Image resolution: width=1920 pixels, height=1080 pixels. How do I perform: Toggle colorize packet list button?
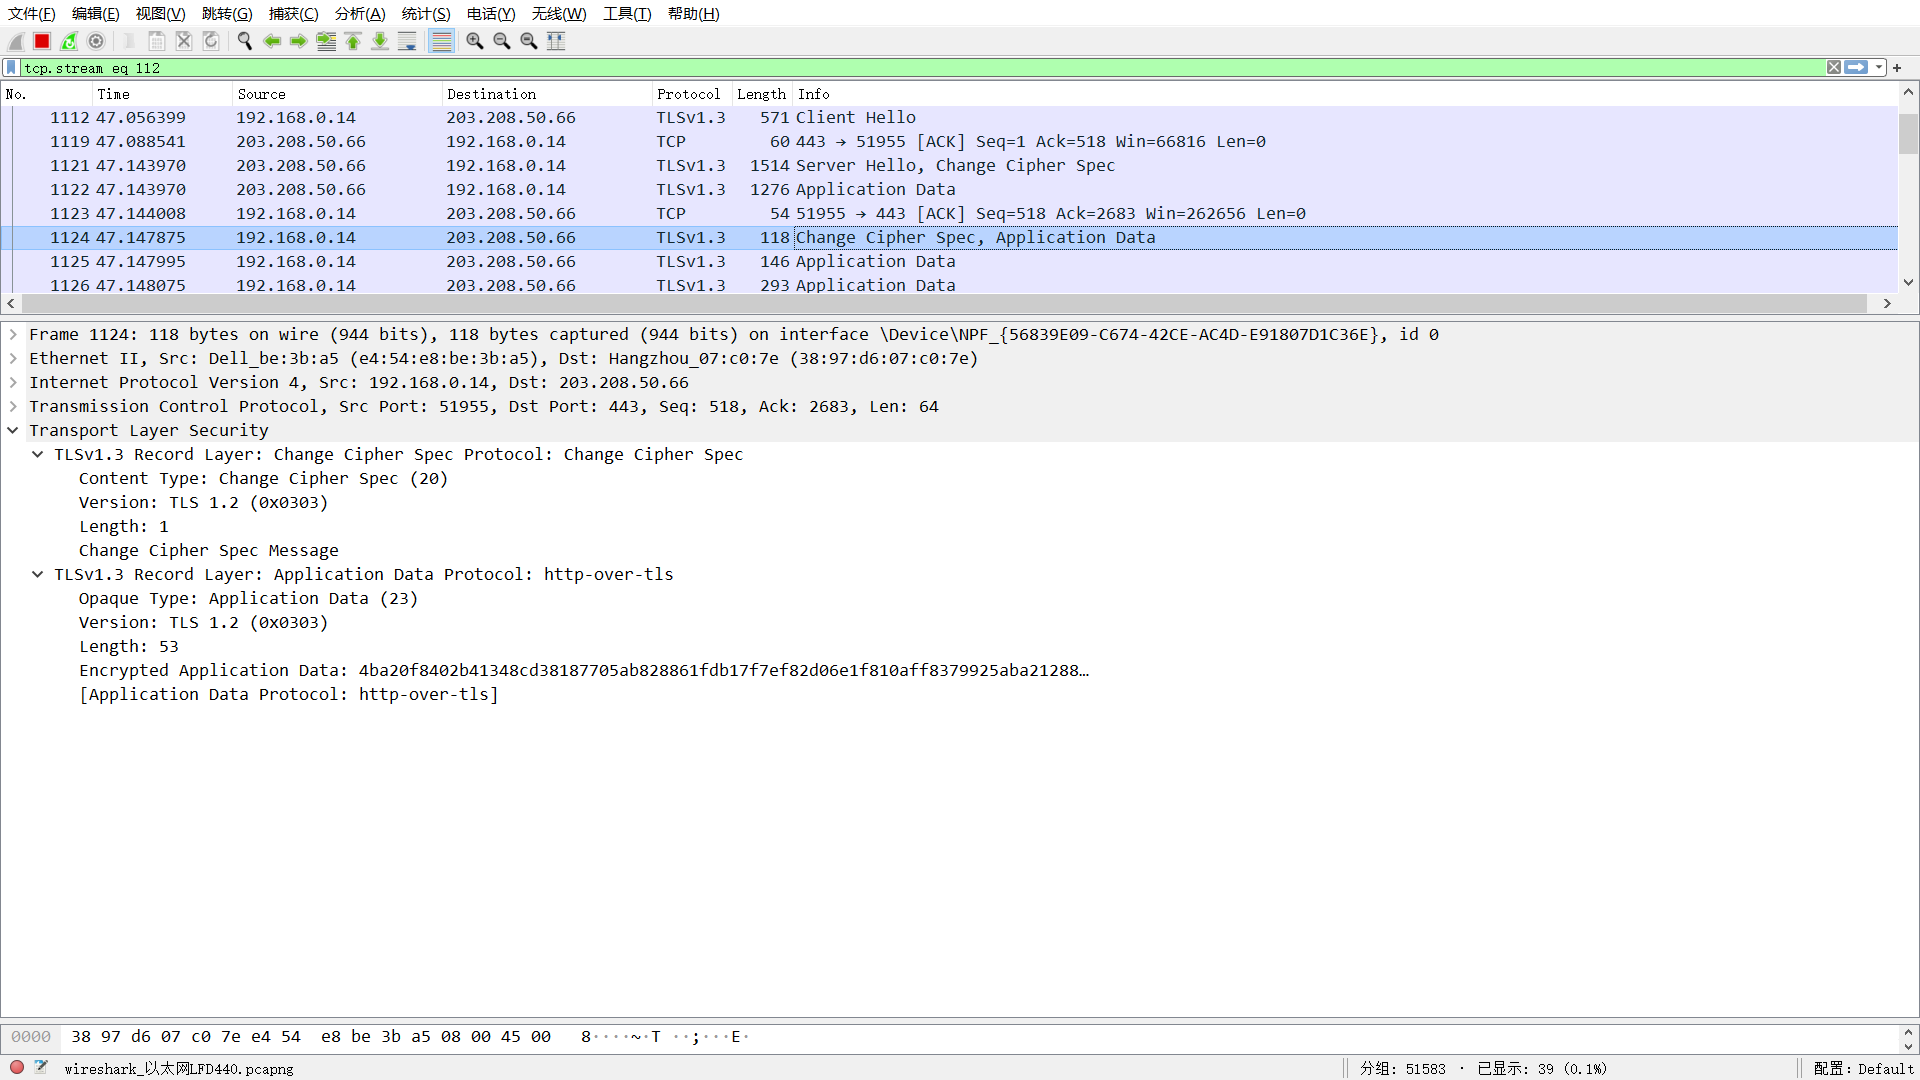(441, 41)
